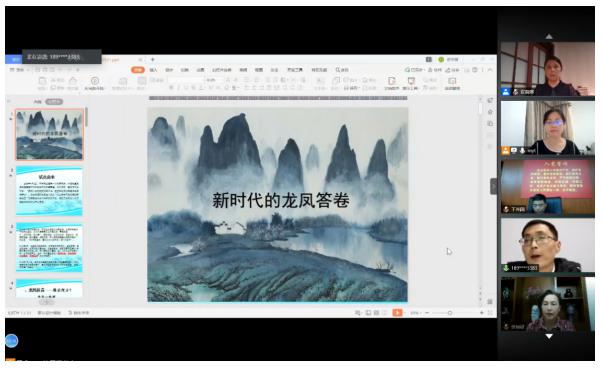Click the New Slide icon in ribbon

122,81
